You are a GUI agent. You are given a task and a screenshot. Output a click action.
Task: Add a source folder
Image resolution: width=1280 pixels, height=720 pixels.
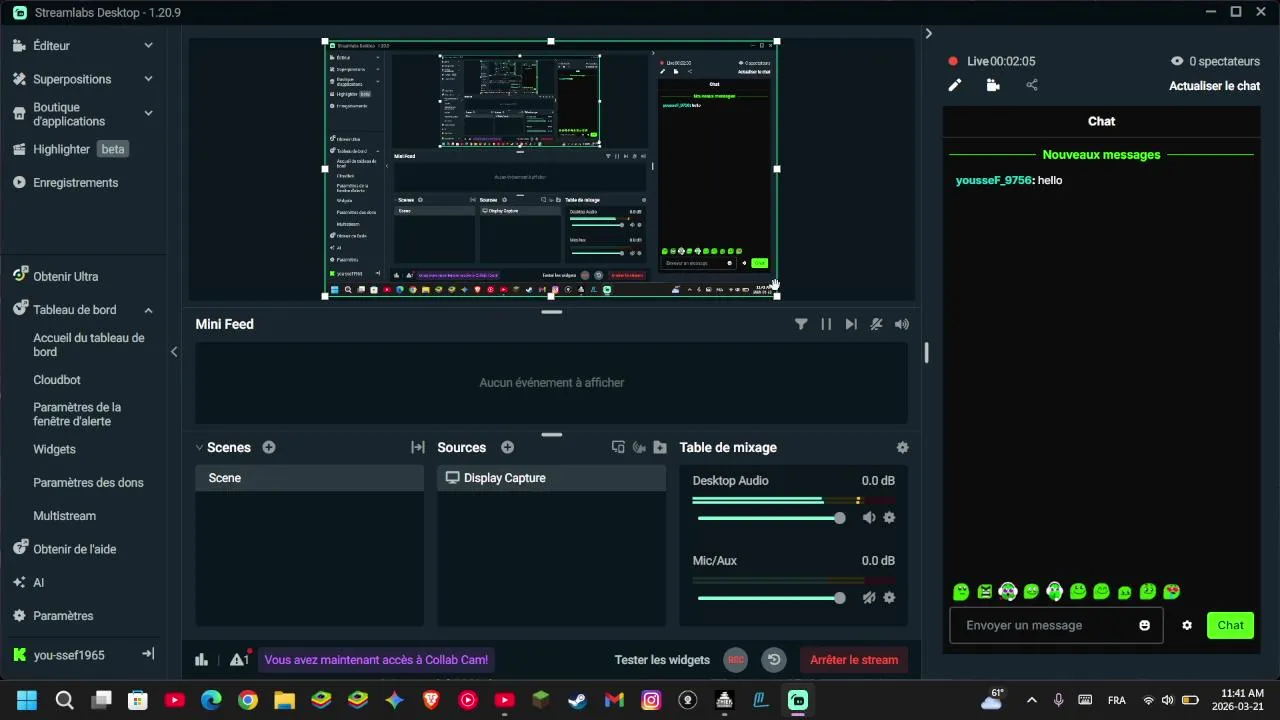click(x=660, y=448)
